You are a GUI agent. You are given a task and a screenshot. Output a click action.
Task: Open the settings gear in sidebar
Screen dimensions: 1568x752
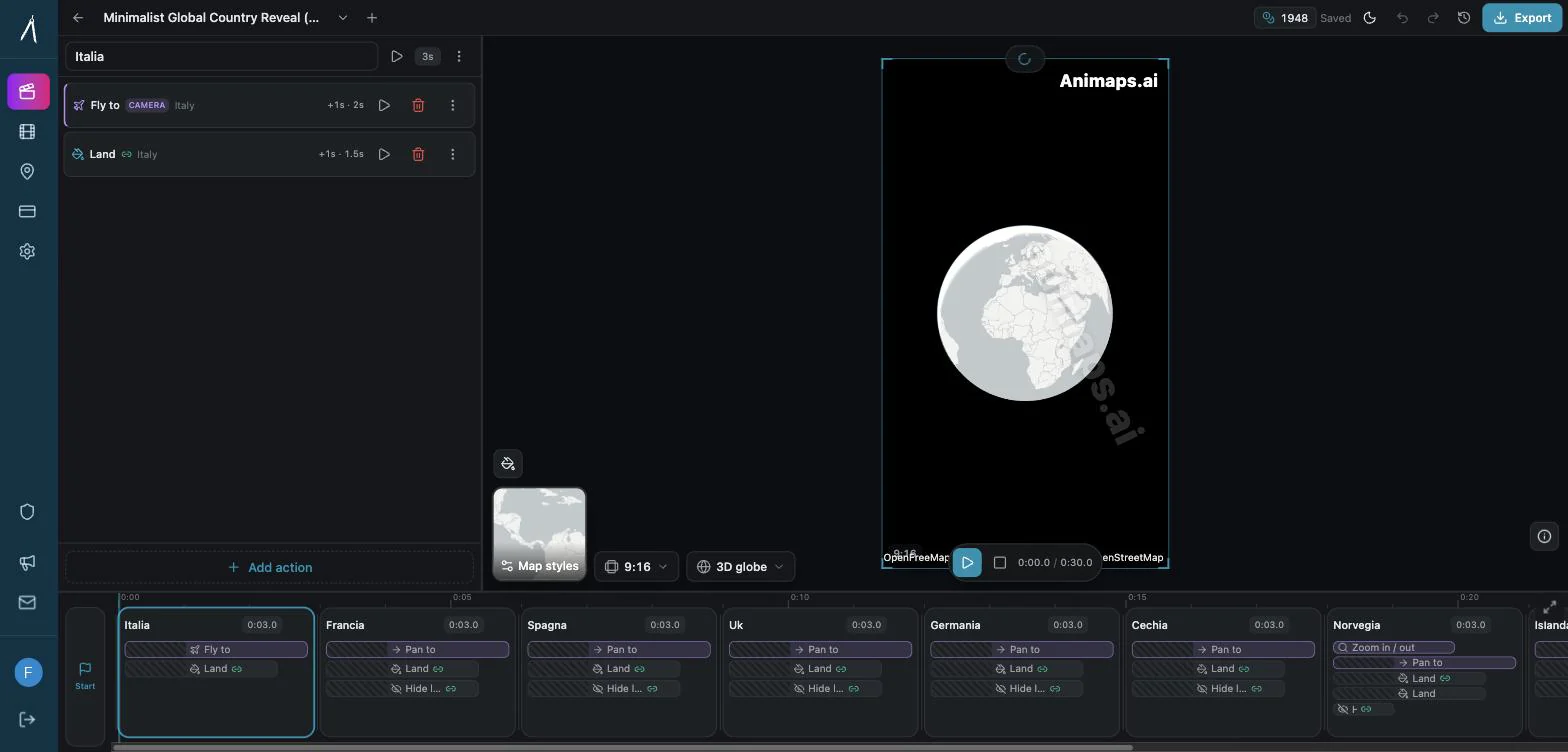[27, 251]
